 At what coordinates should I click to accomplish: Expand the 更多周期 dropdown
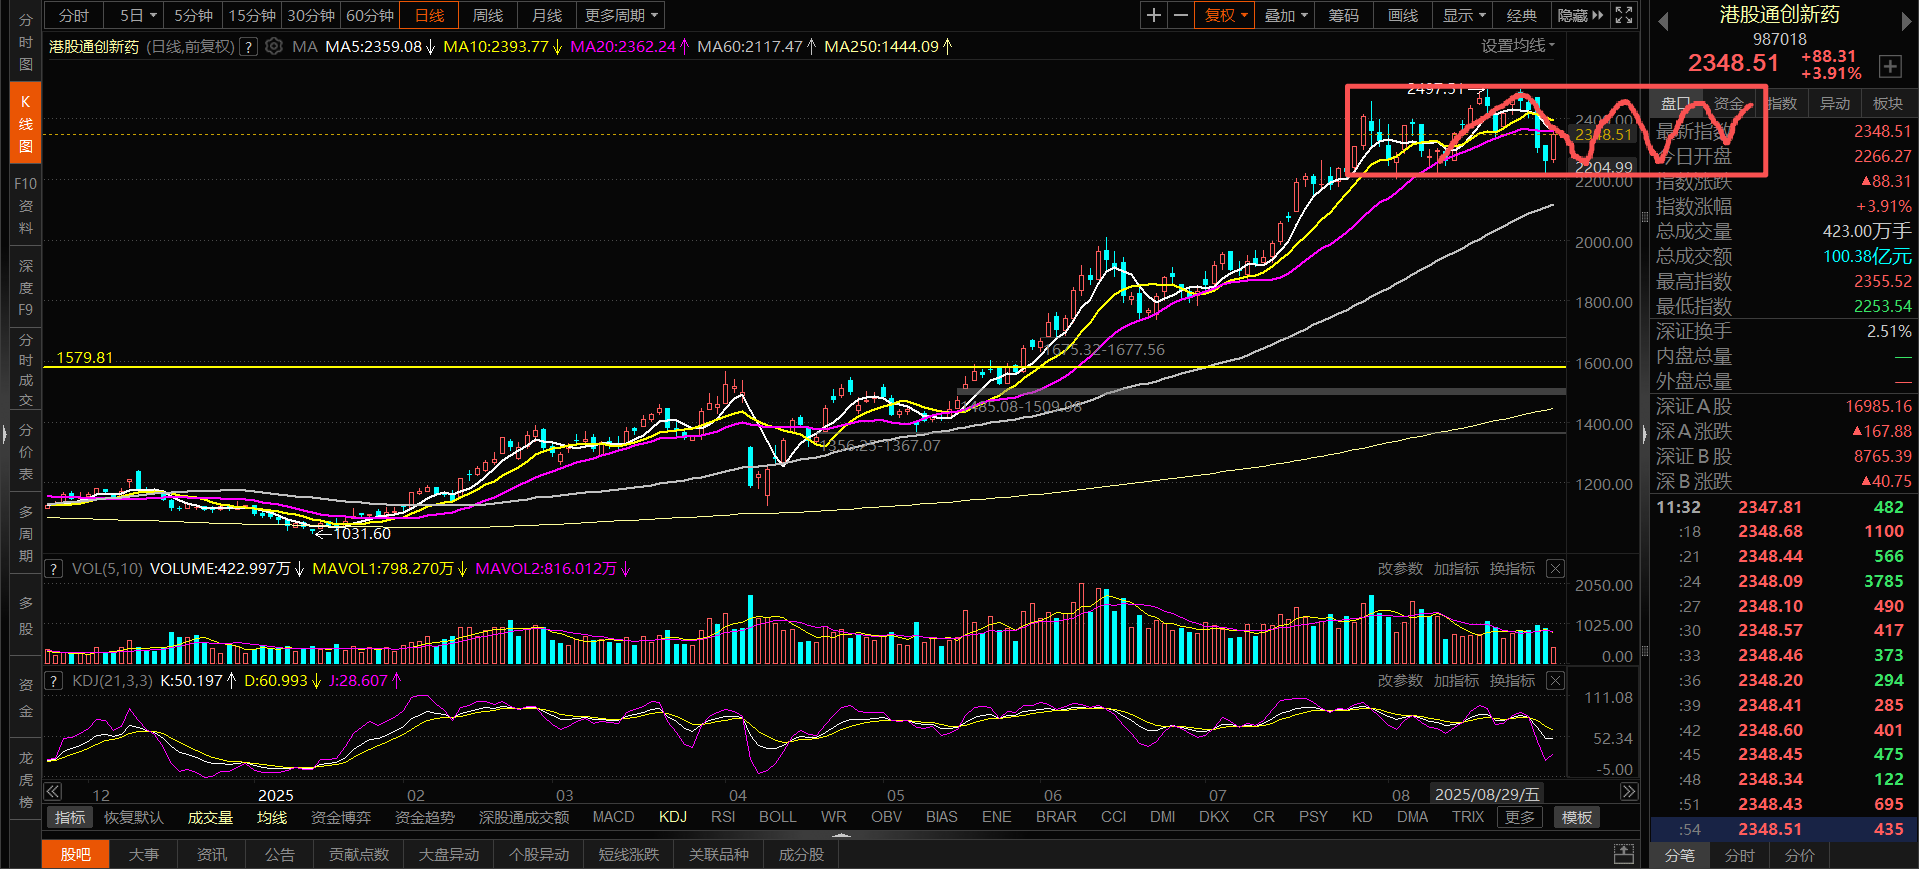click(621, 15)
